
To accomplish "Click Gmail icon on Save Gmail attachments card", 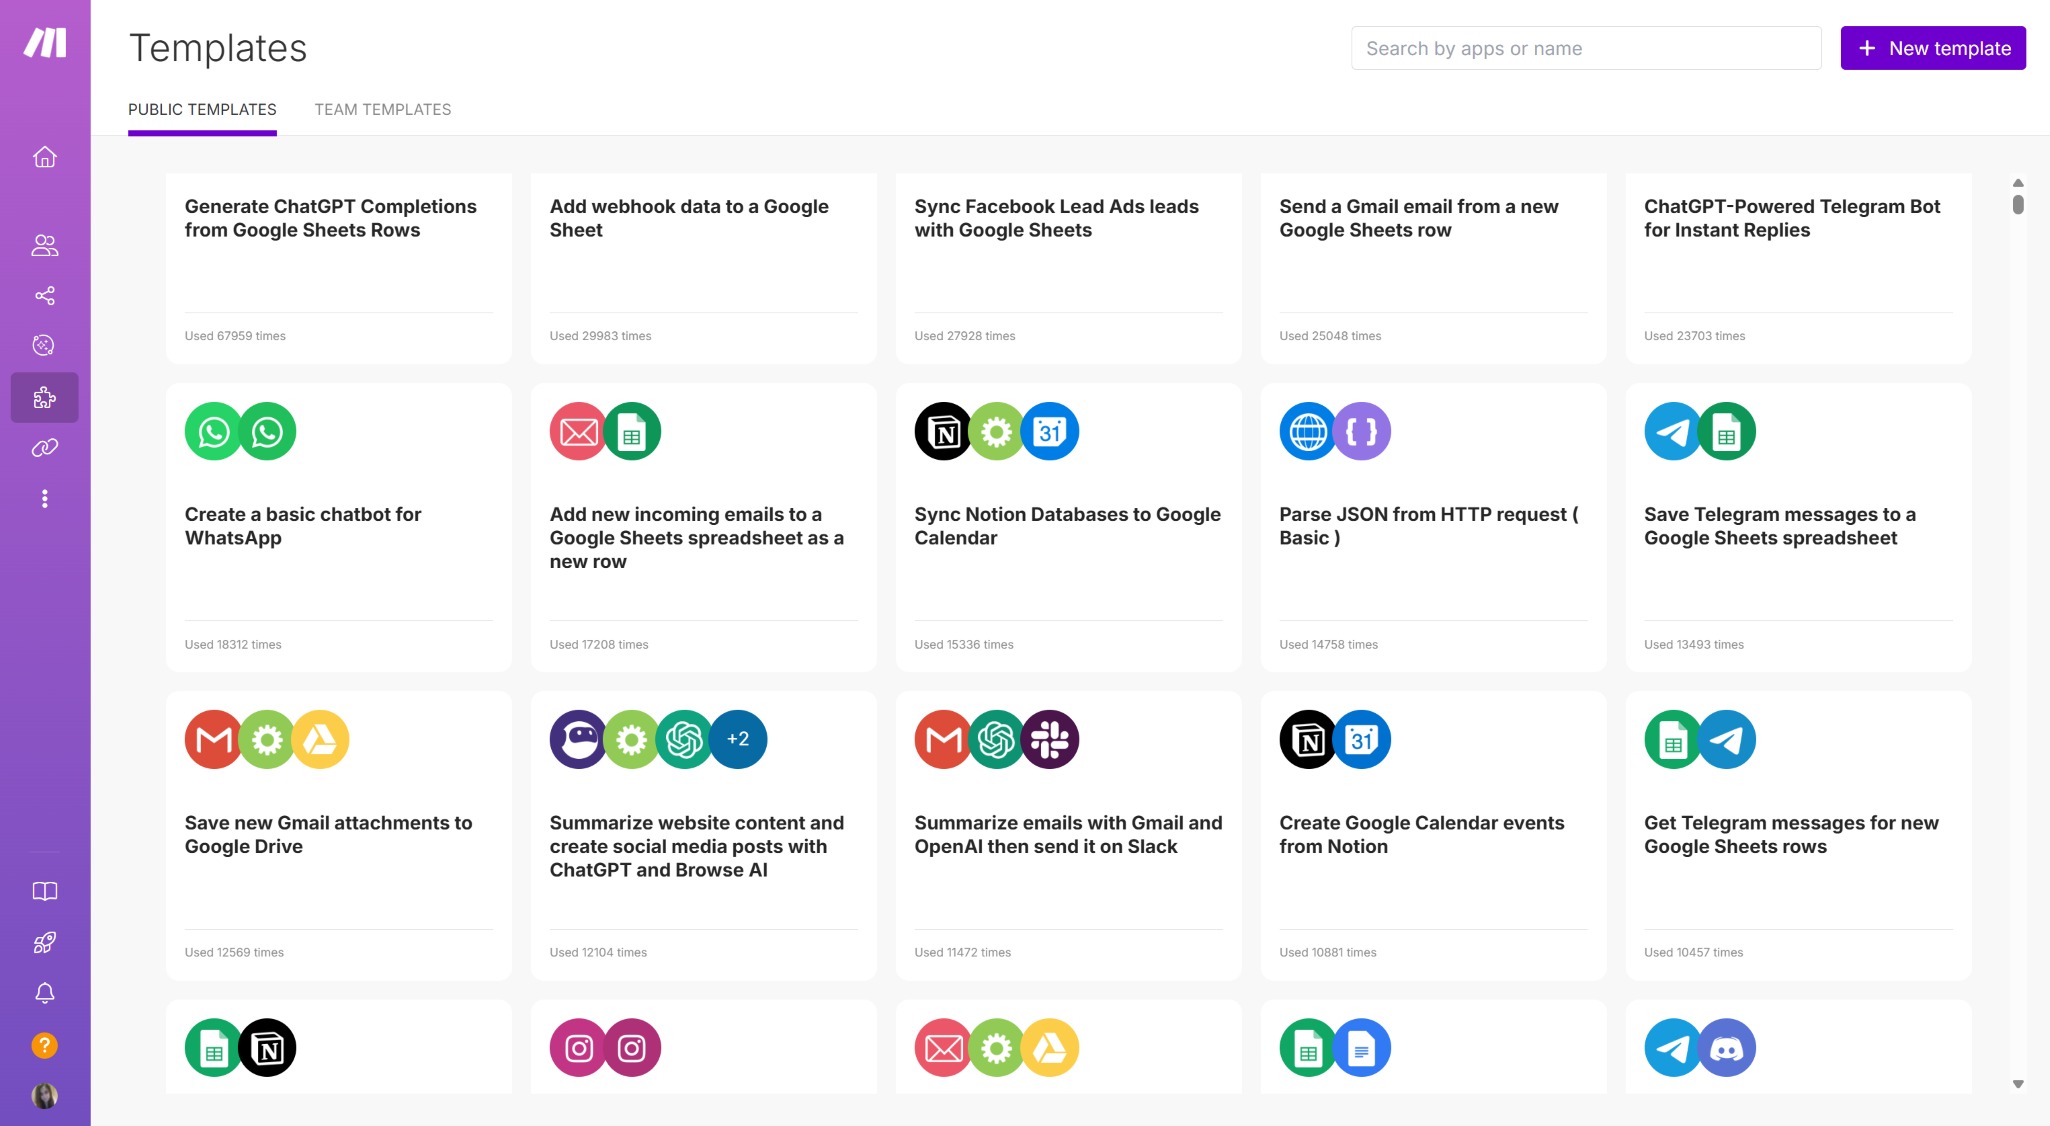I will [x=213, y=740].
